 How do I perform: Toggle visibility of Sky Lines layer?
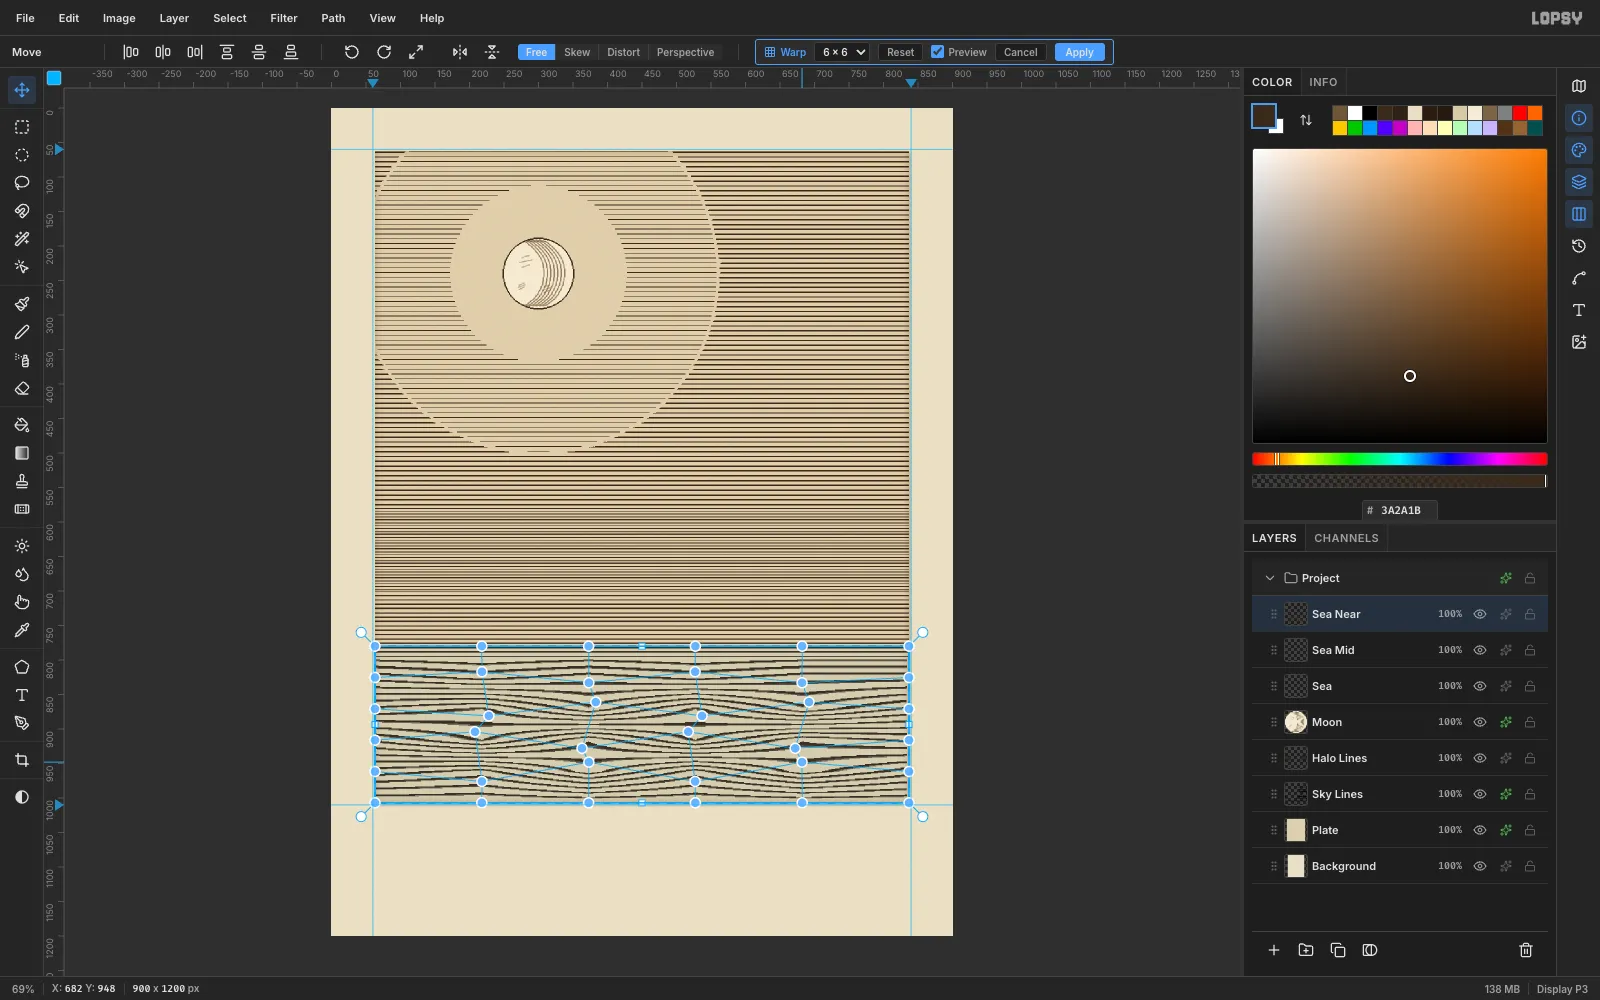pyautogui.click(x=1480, y=794)
